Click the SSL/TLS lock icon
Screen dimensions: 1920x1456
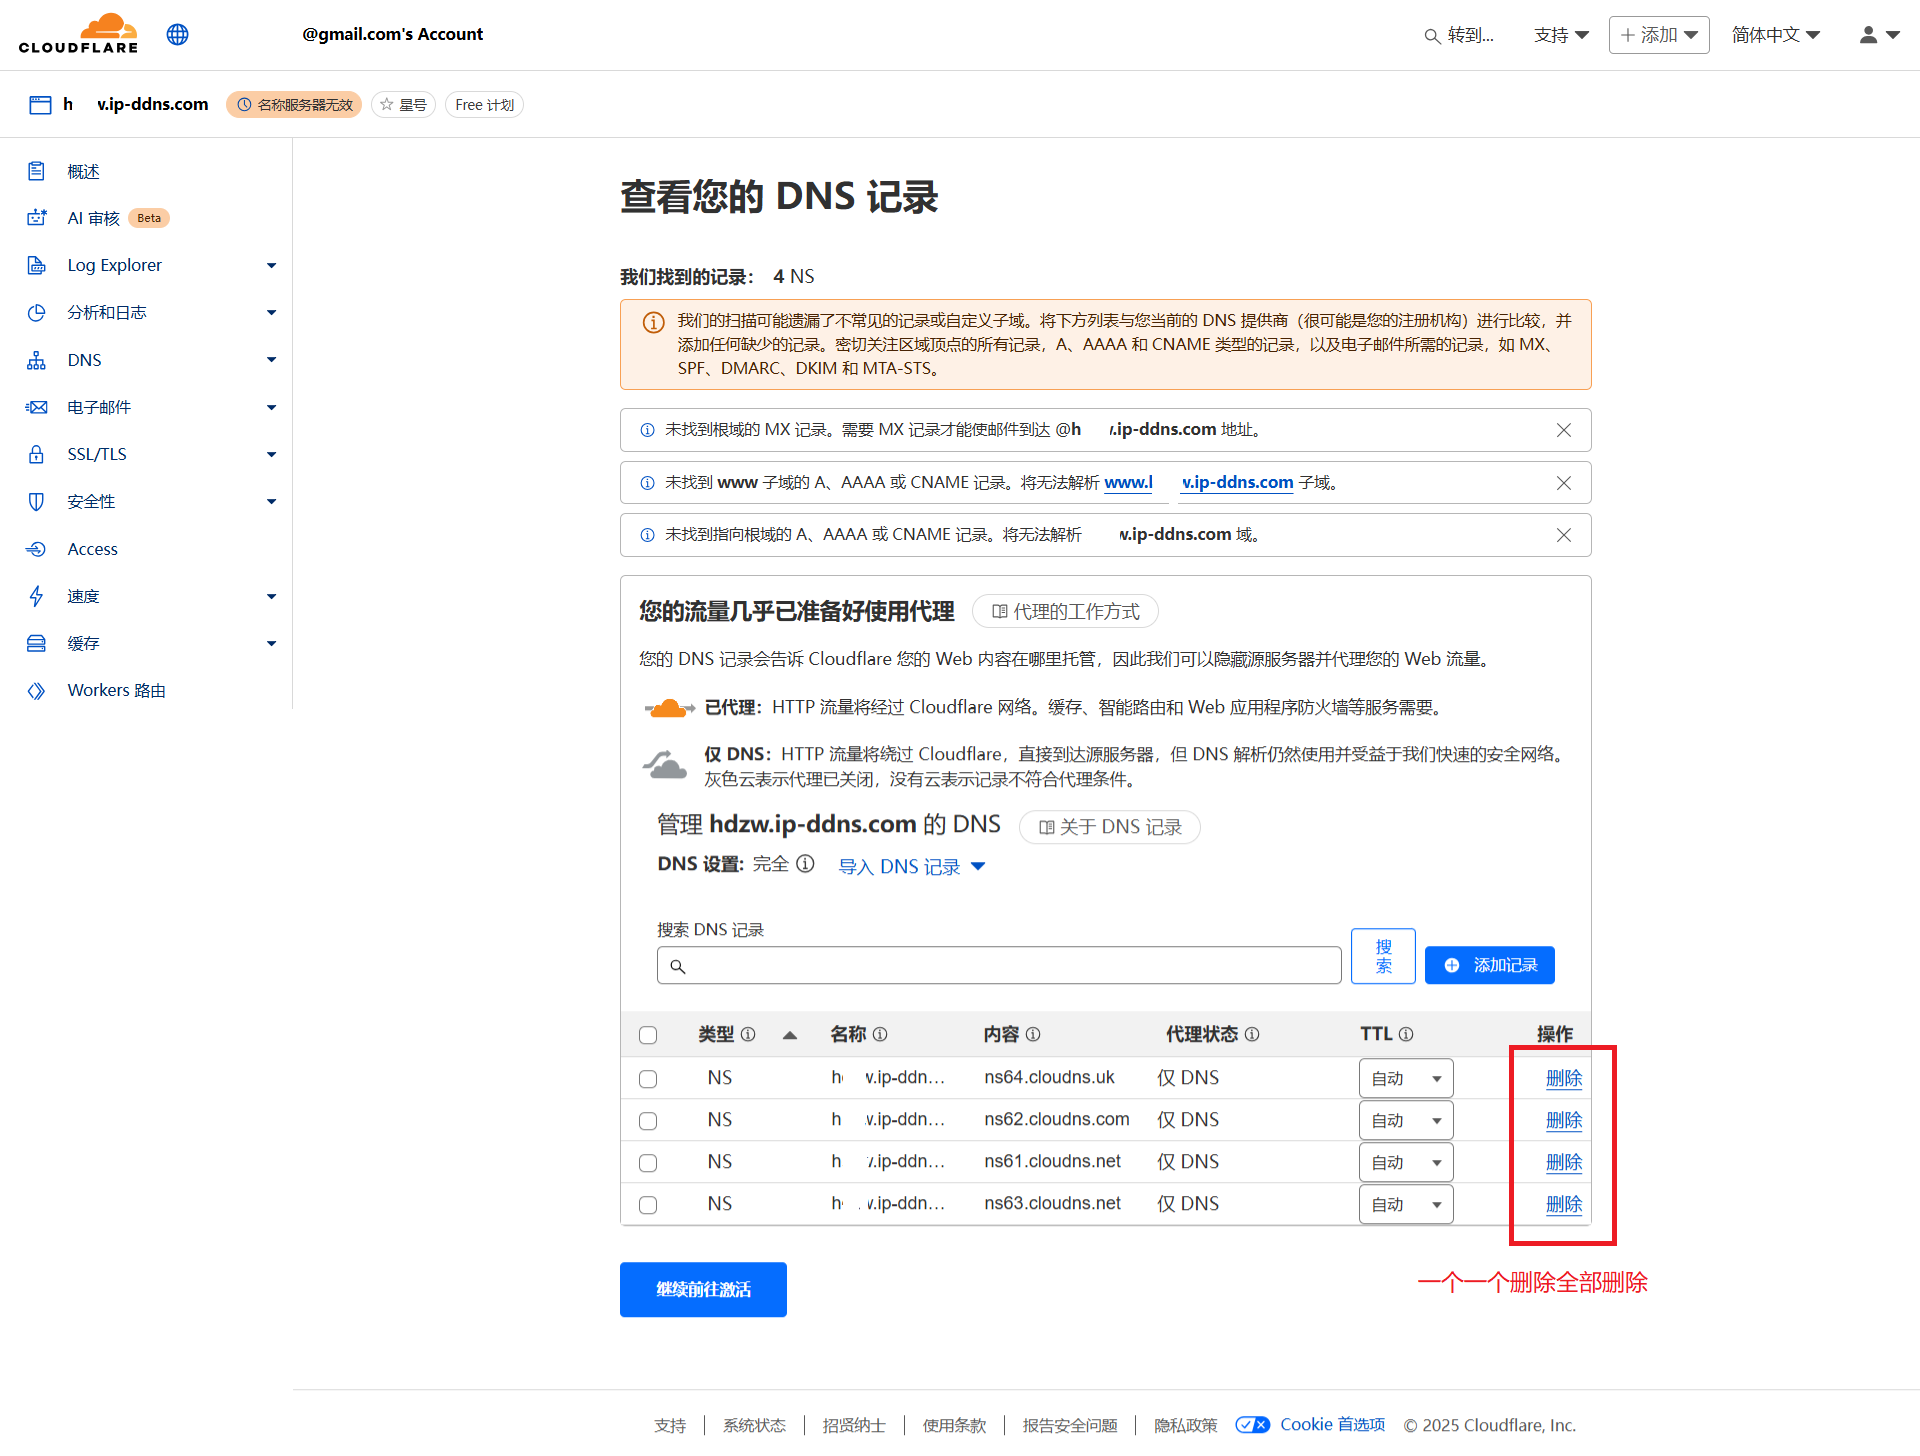pyautogui.click(x=37, y=454)
